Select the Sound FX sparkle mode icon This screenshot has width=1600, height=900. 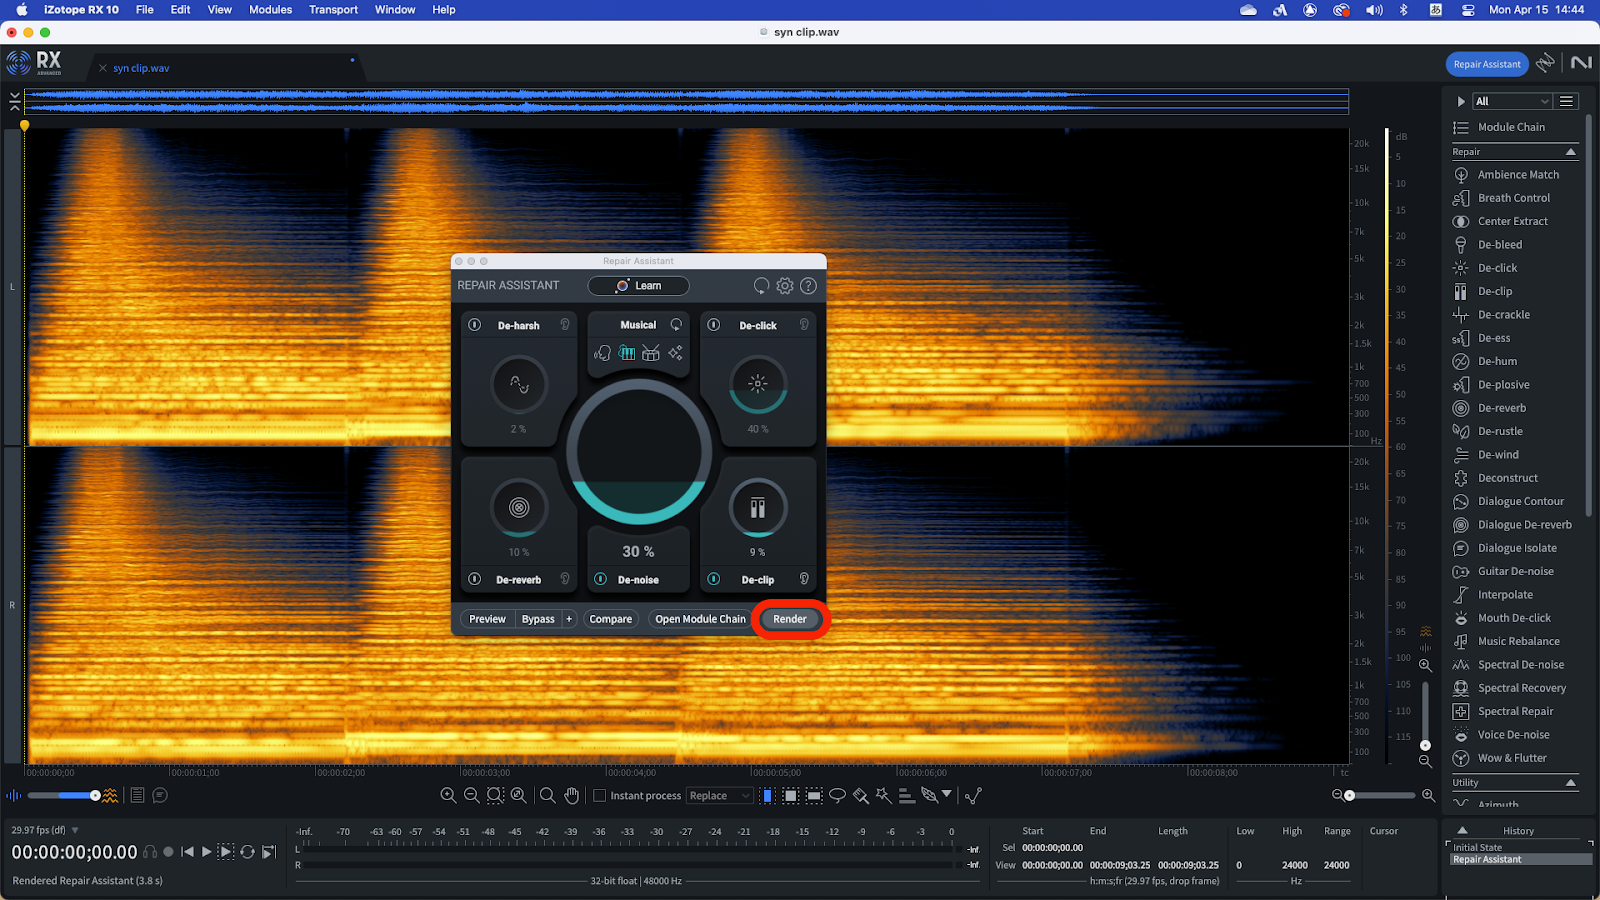pos(676,353)
